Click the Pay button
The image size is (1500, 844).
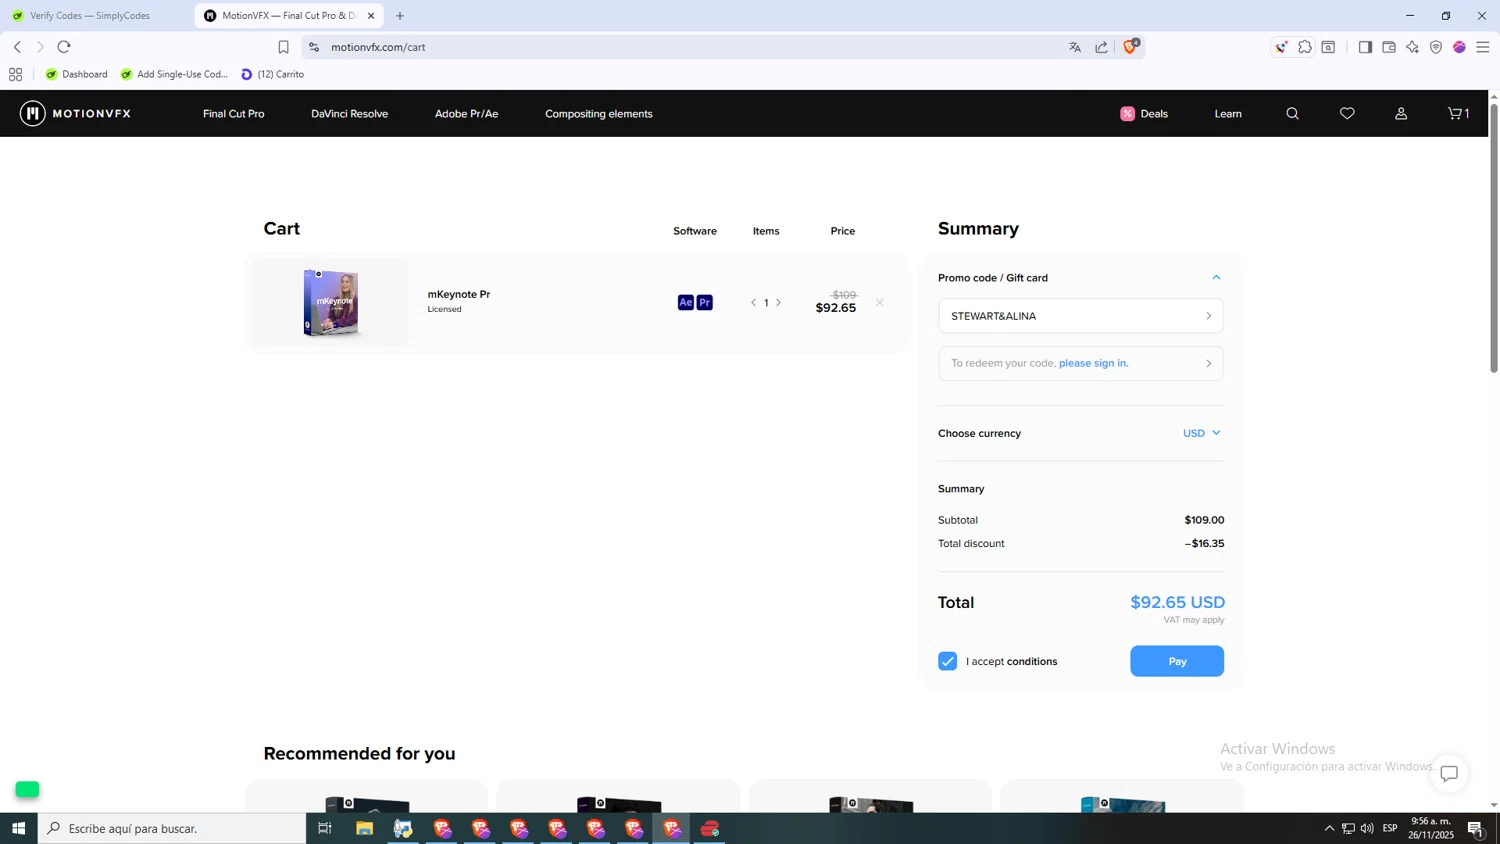tap(1177, 661)
